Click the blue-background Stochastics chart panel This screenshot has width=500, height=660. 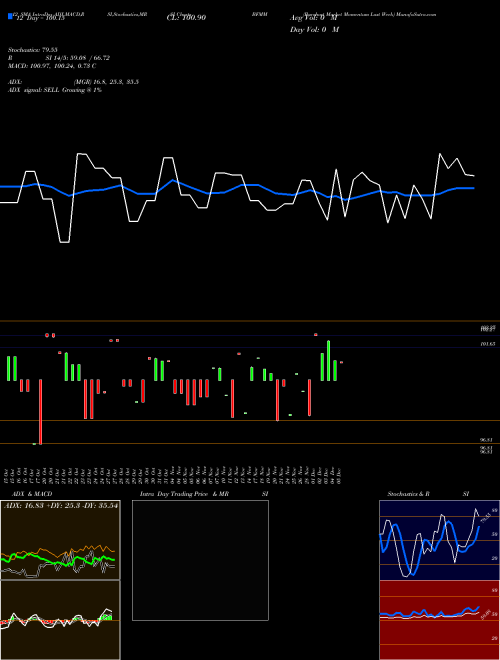click(439, 540)
